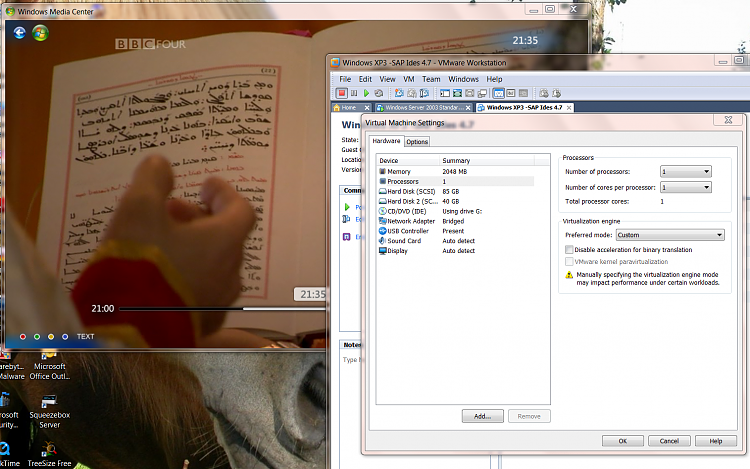Select the Display device row
This screenshot has height=469, width=750.
tap(456, 251)
